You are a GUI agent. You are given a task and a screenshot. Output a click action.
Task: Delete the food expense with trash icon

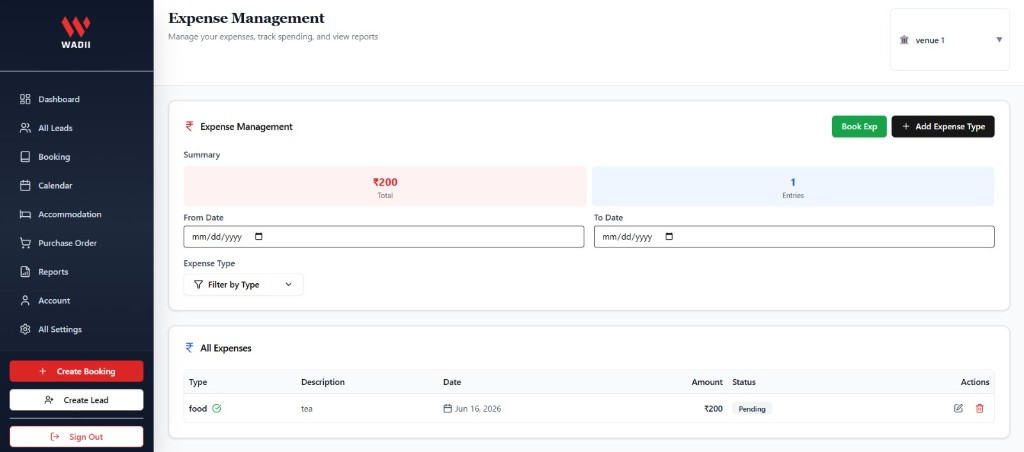979,408
